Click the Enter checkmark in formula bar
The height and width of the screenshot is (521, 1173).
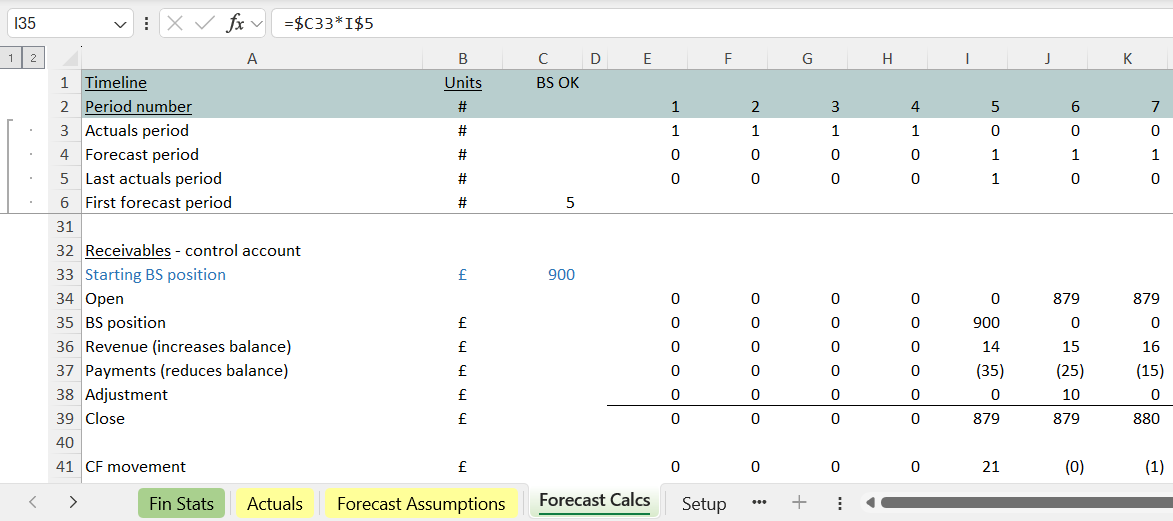coord(205,23)
